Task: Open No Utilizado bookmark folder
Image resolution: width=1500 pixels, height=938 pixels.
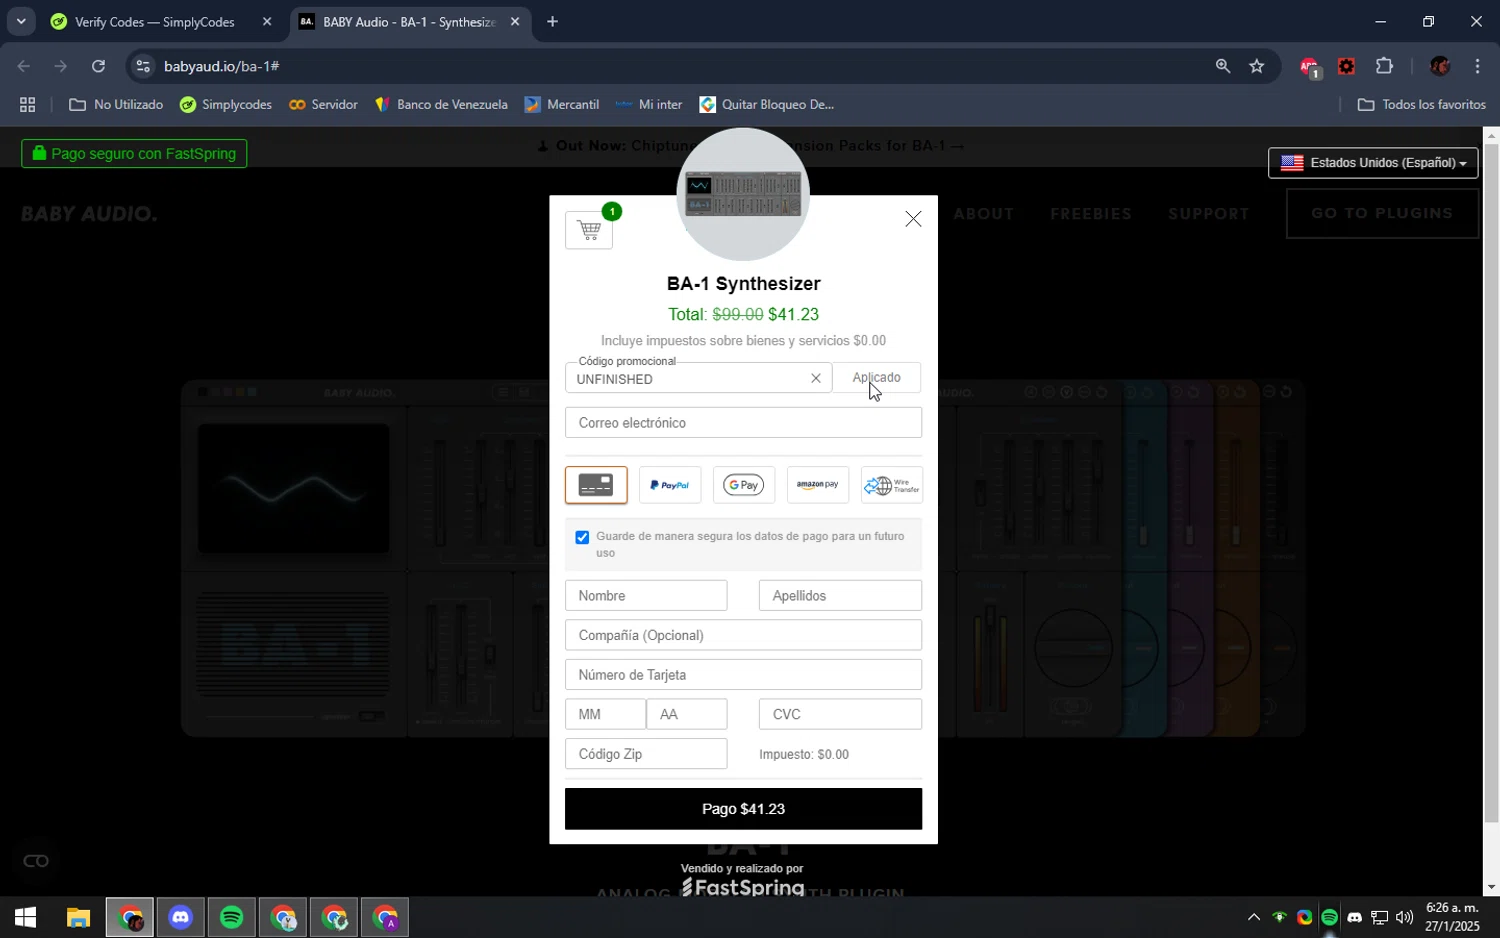Action: click(116, 105)
